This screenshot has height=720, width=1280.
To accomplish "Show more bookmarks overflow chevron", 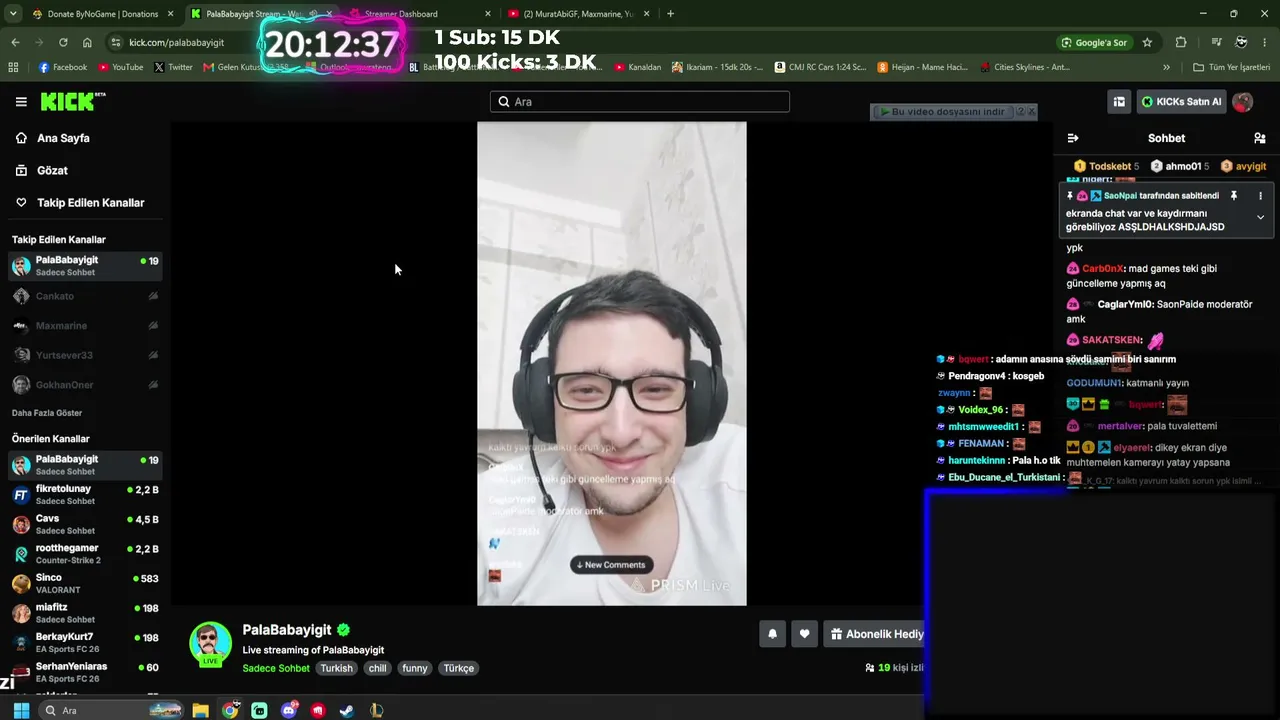I will tap(1166, 67).
